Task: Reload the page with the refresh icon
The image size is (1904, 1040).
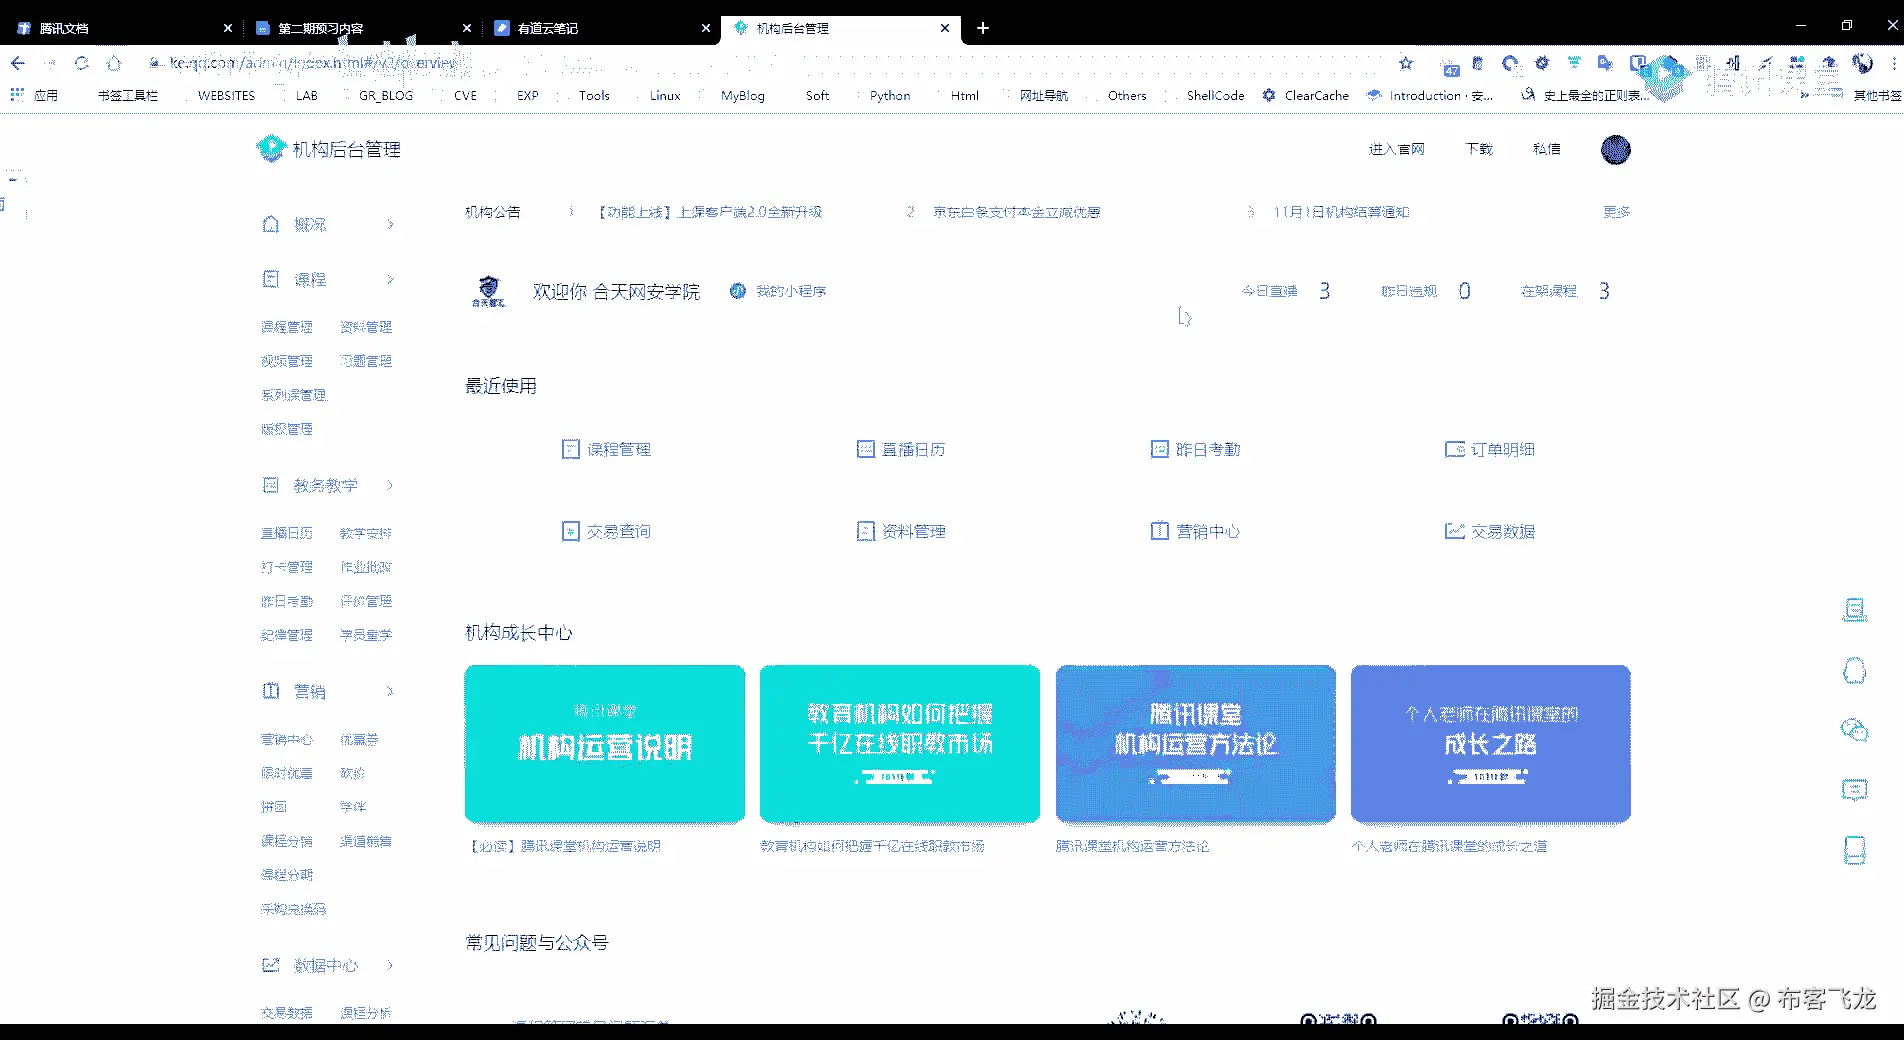Action: click(82, 63)
